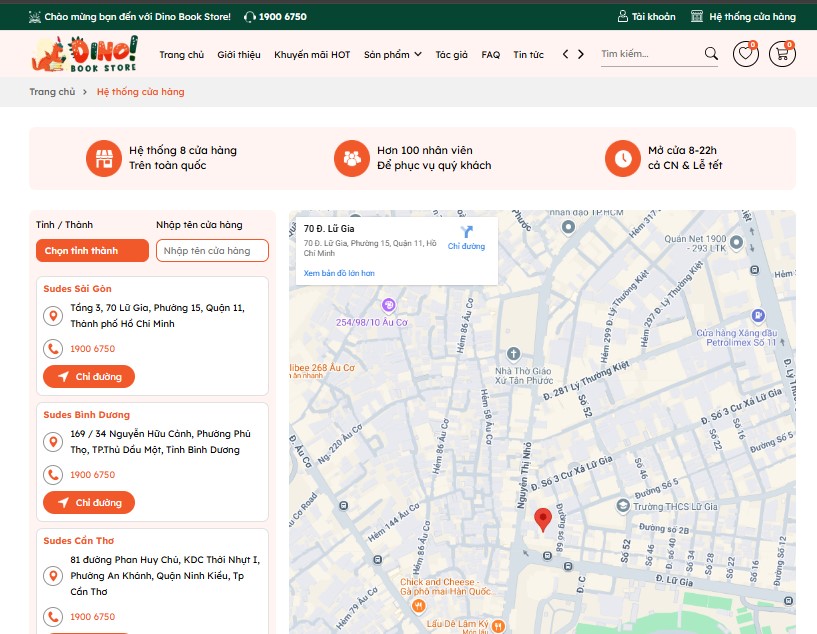Click the Tài khoản account link
This screenshot has height=634, width=817.
tap(646, 17)
